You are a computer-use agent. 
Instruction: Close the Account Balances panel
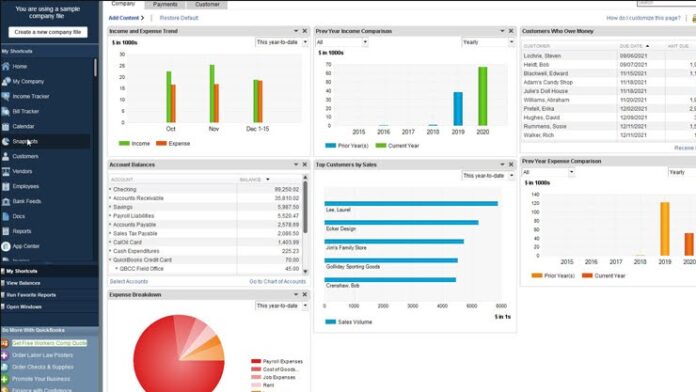pos(305,165)
